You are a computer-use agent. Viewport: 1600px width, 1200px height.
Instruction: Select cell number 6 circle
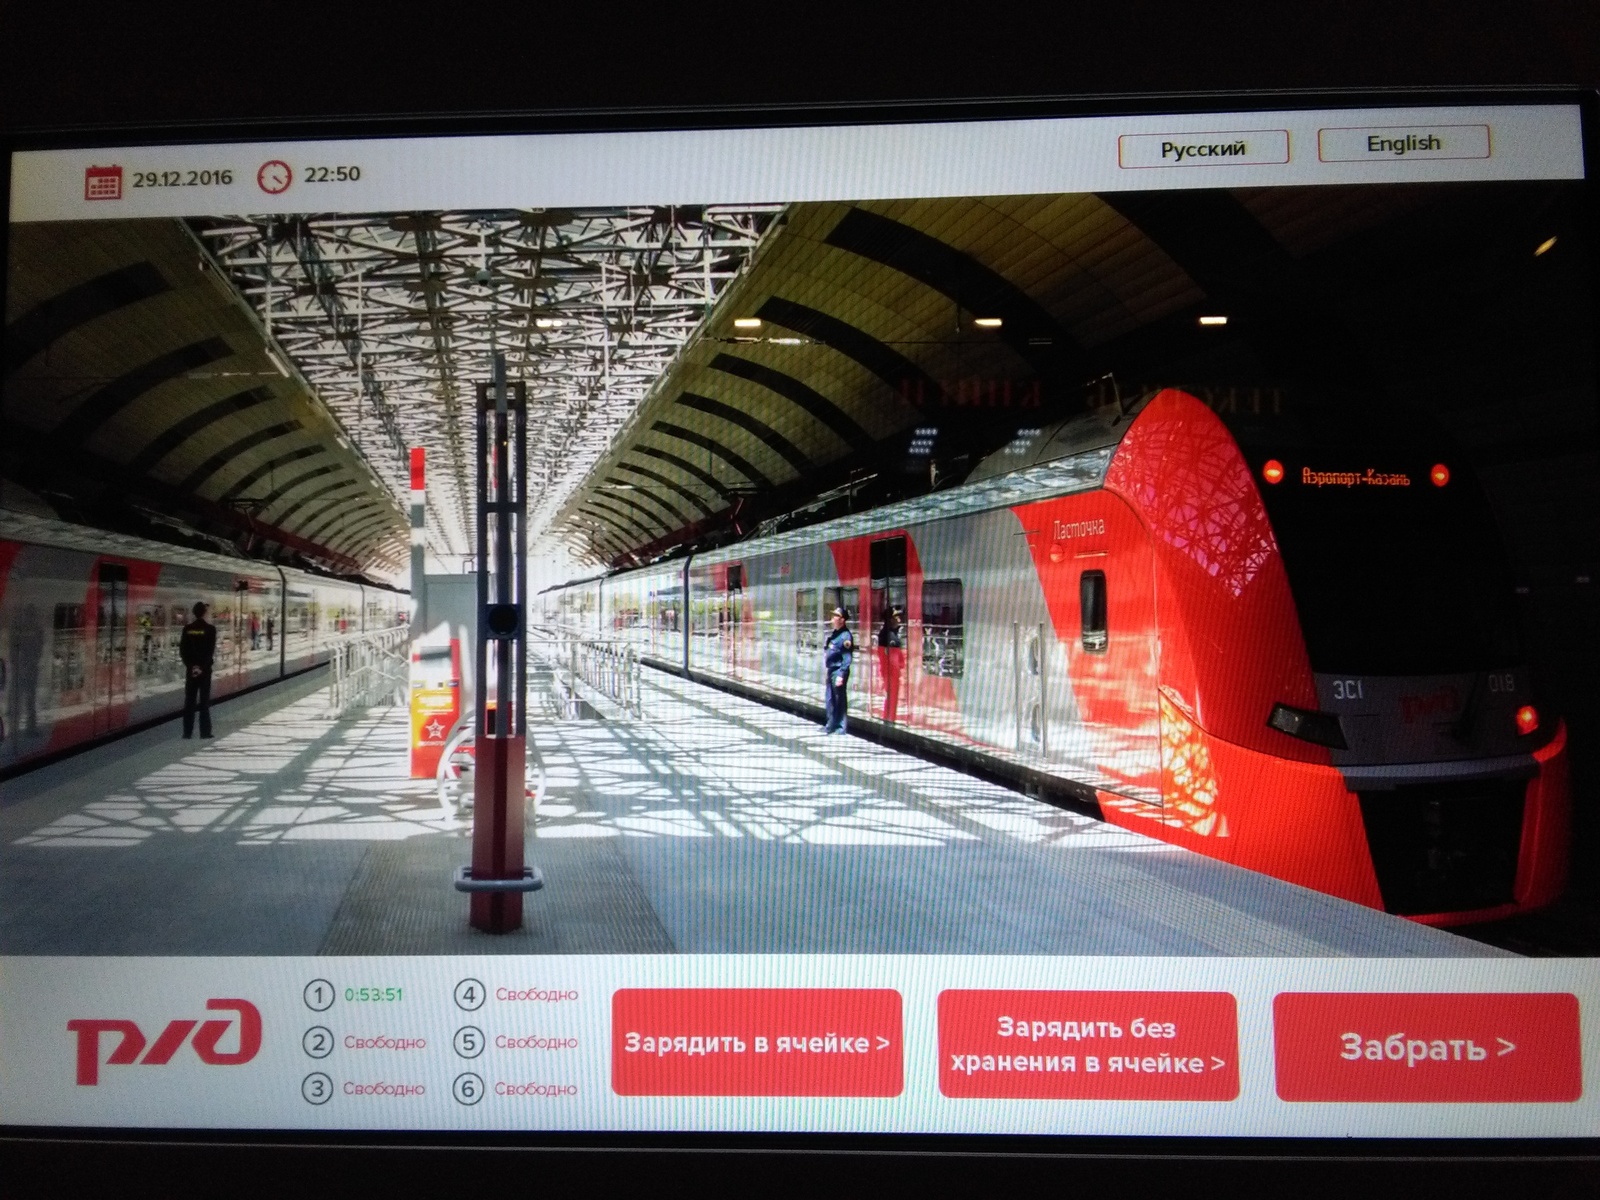point(468,1089)
